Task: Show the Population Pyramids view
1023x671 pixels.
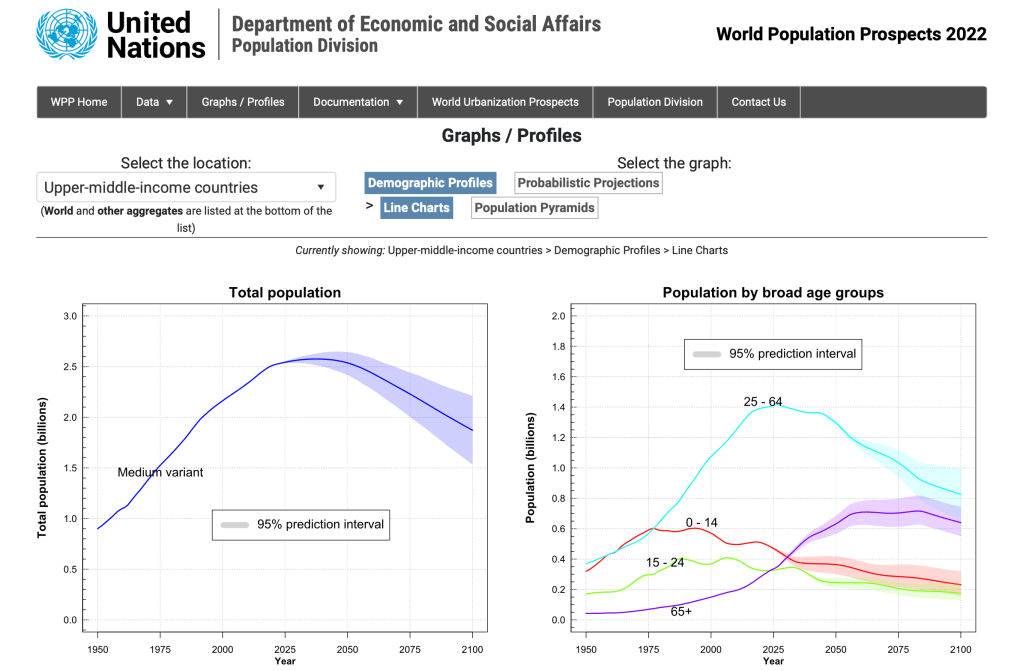Action: click(x=534, y=208)
